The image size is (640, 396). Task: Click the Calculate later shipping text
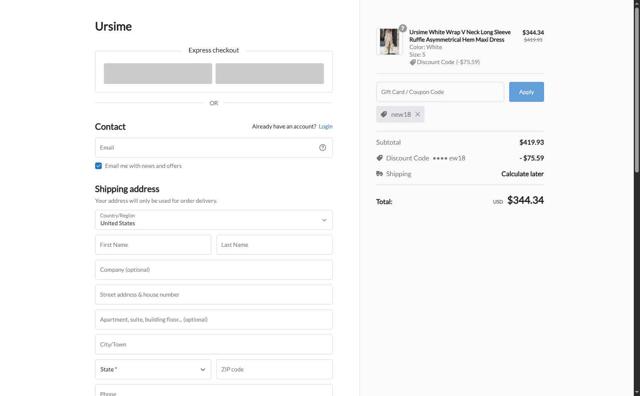tap(522, 174)
